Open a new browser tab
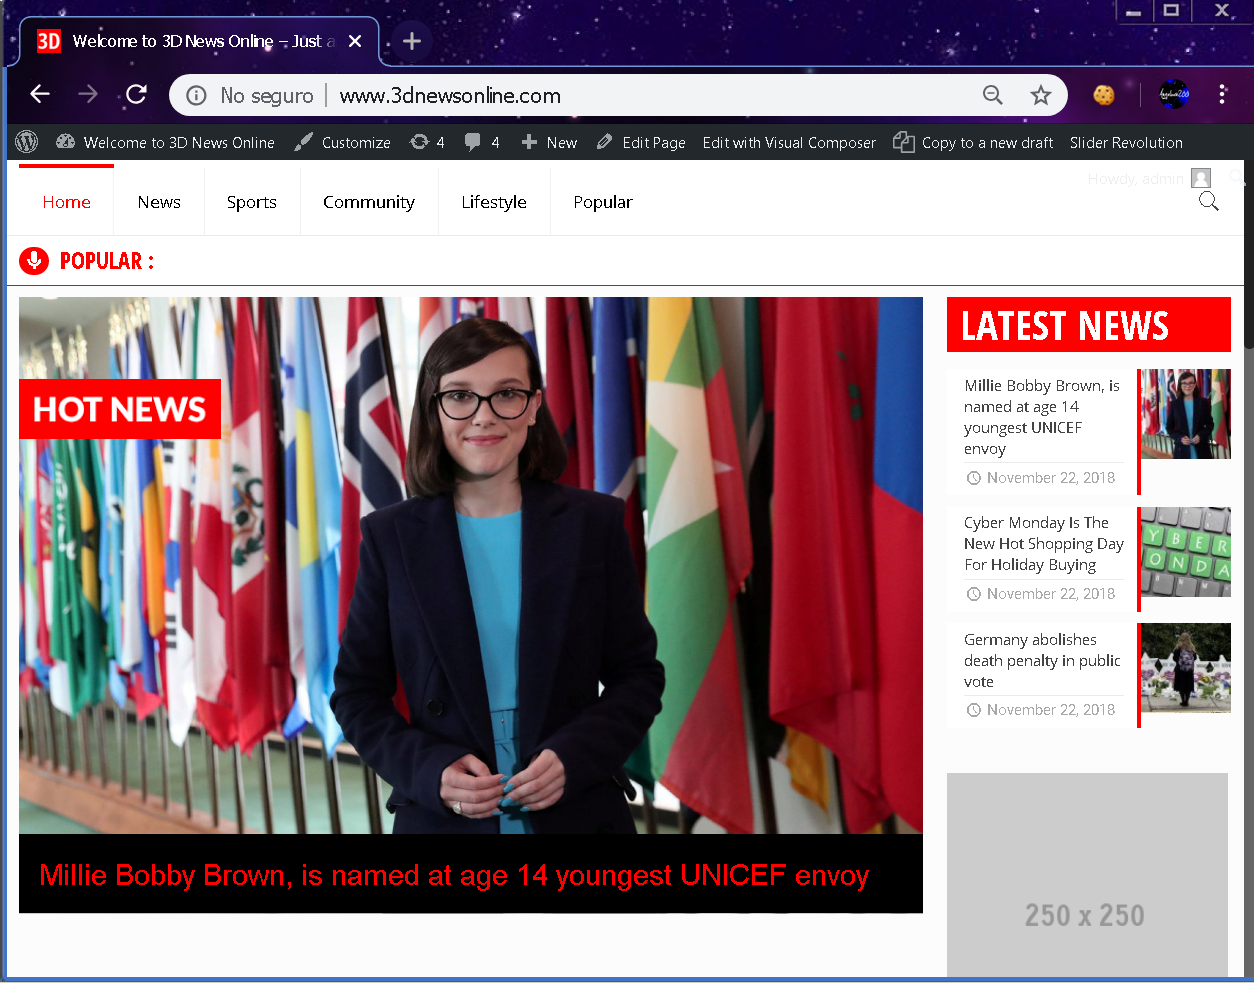 pos(412,41)
